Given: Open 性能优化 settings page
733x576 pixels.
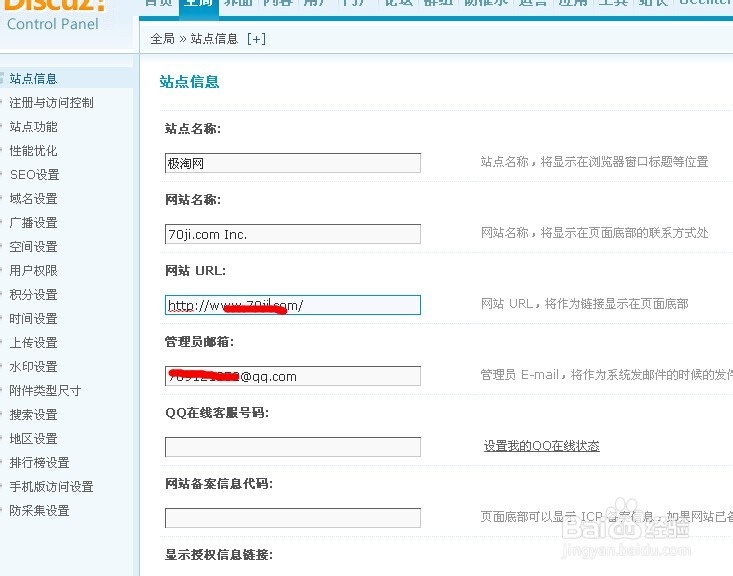Looking at the screenshot, I should (x=33, y=151).
